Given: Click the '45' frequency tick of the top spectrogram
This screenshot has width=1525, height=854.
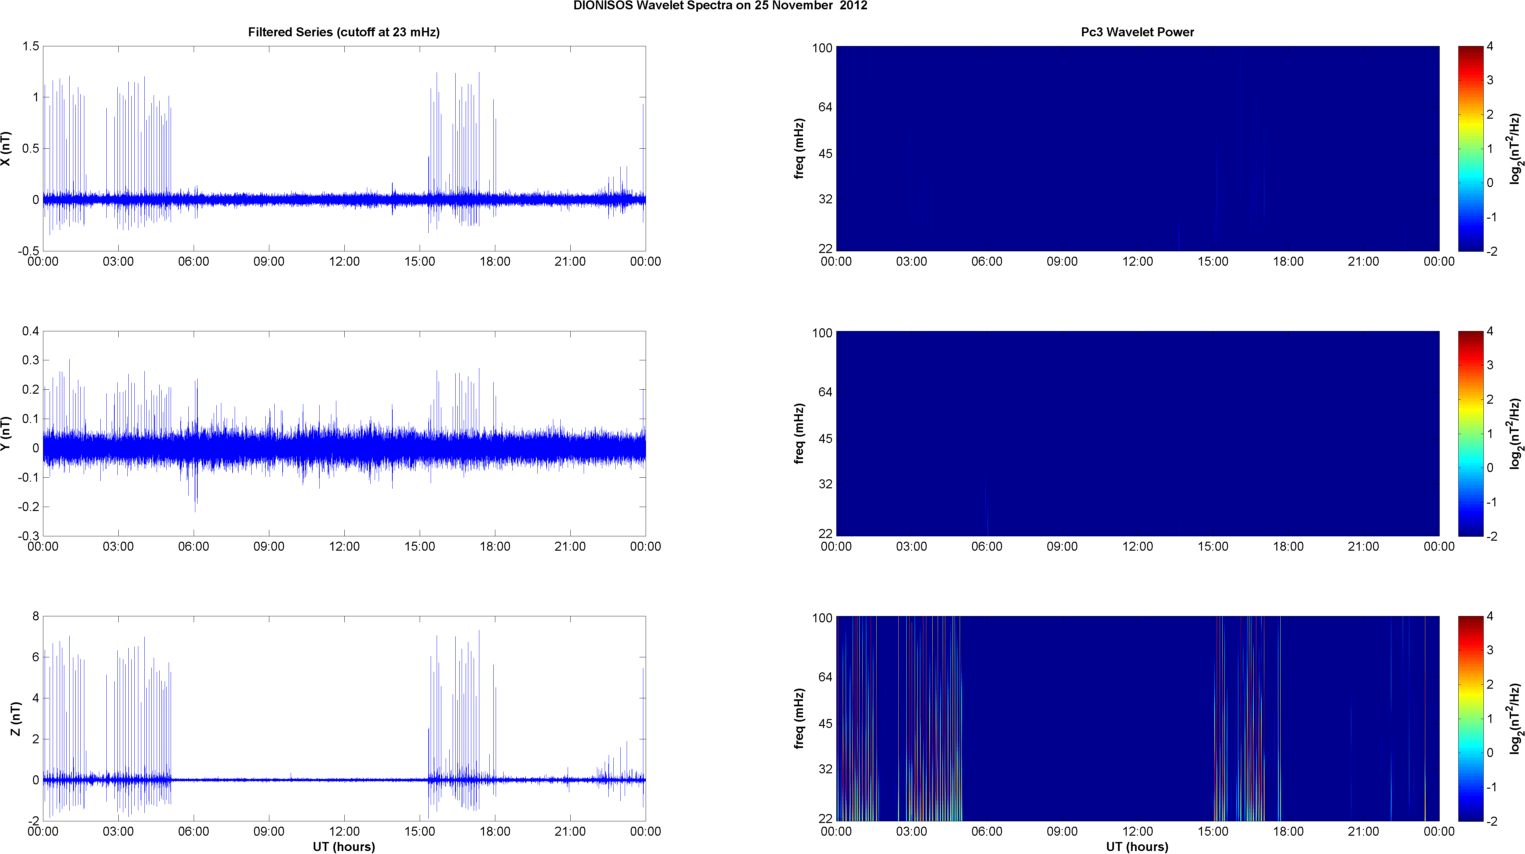Looking at the screenshot, I should (825, 154).
